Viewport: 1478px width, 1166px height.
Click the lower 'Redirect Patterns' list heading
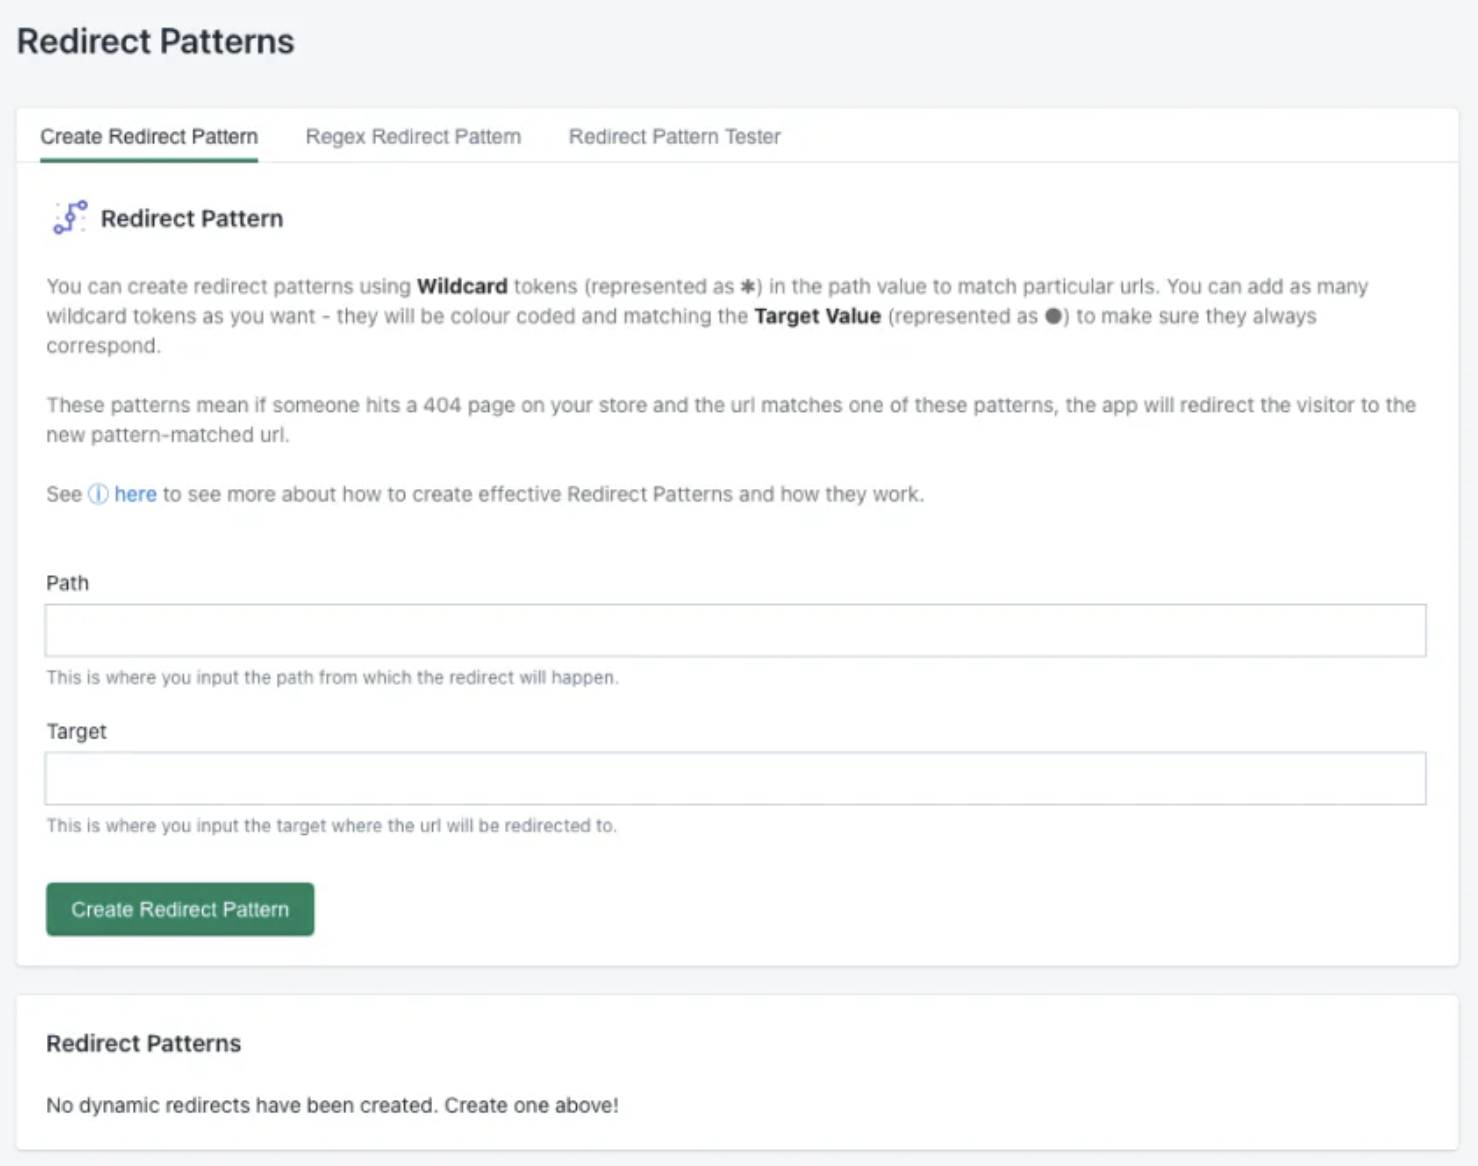tap(144, 1043)
